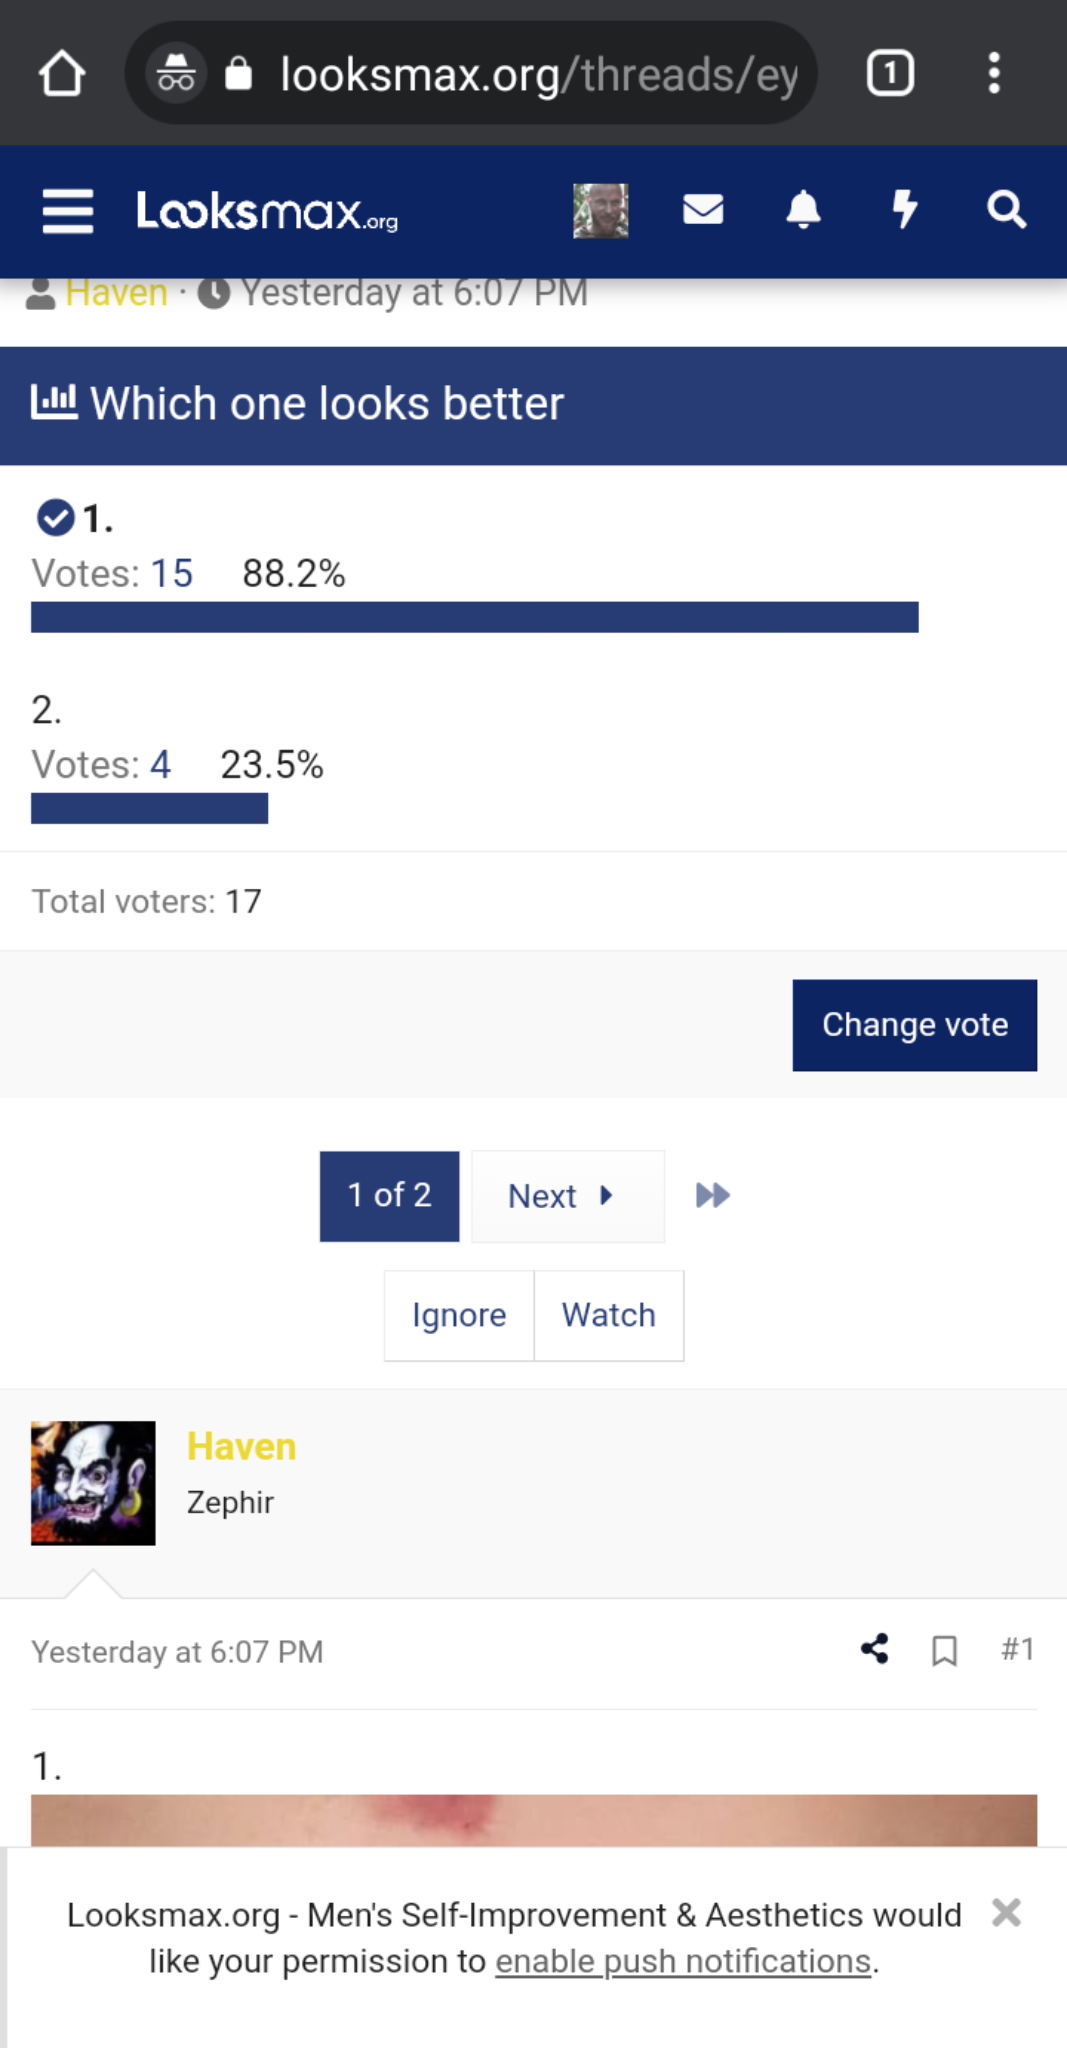Open the site search magnifier
The width and height of the screenshot is (1067, 2048).
(1006, 210)
